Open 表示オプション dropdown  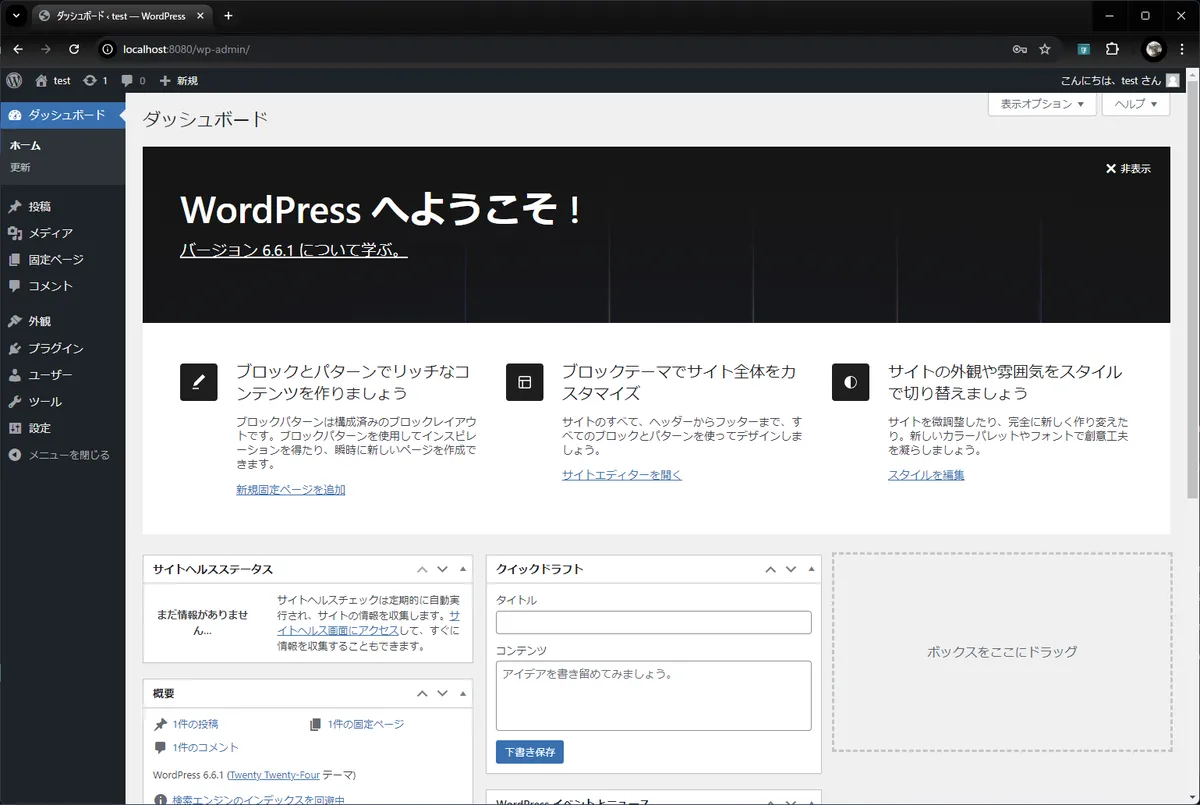pos(1042,104)
